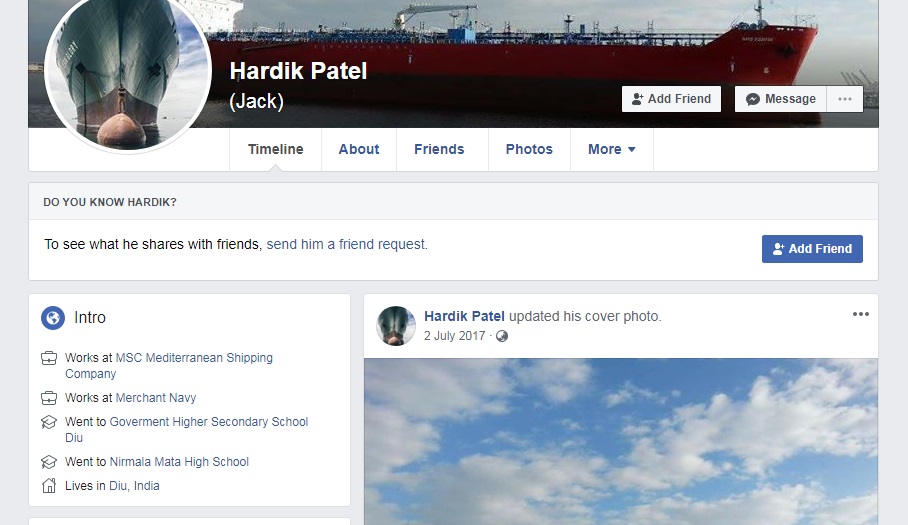Open the post options three-dot menu
This screenshot has width=908, height=525.
click(861, 314)
